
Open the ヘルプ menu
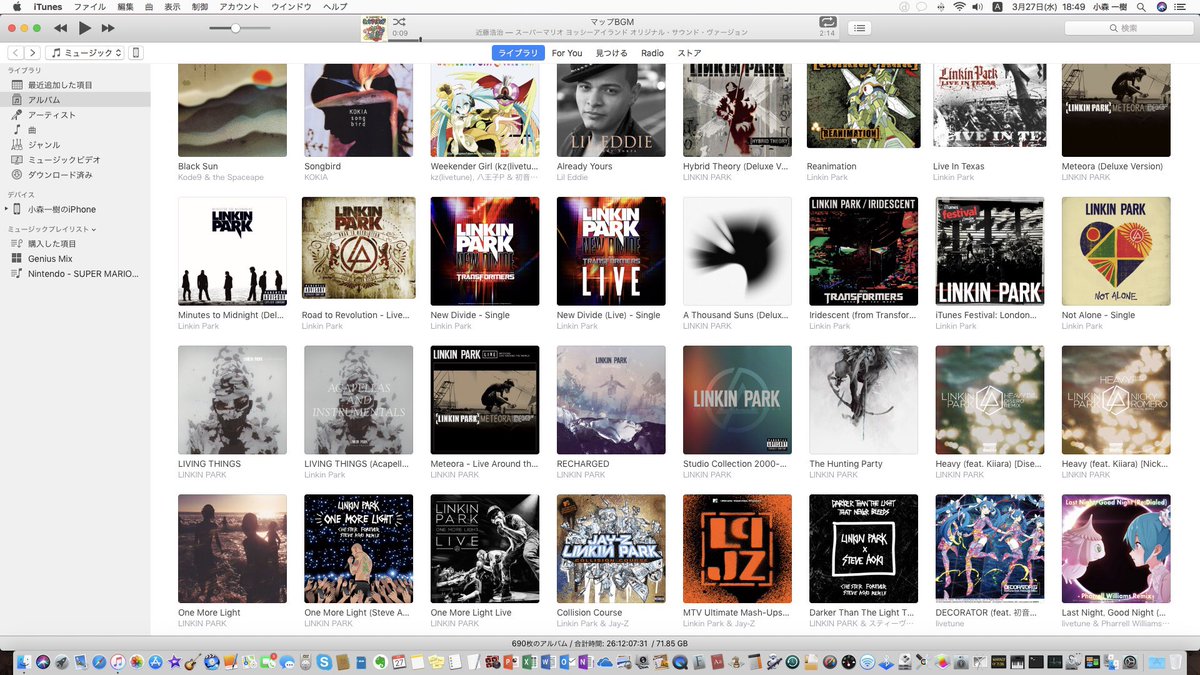point(336,7)
